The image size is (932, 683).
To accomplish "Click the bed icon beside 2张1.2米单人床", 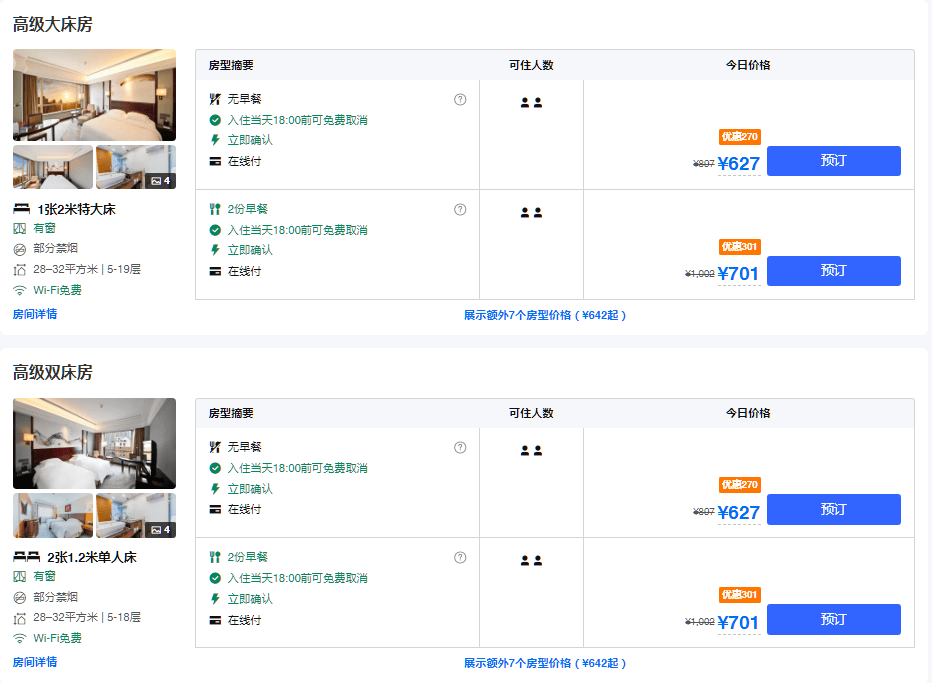I will 26,557.
